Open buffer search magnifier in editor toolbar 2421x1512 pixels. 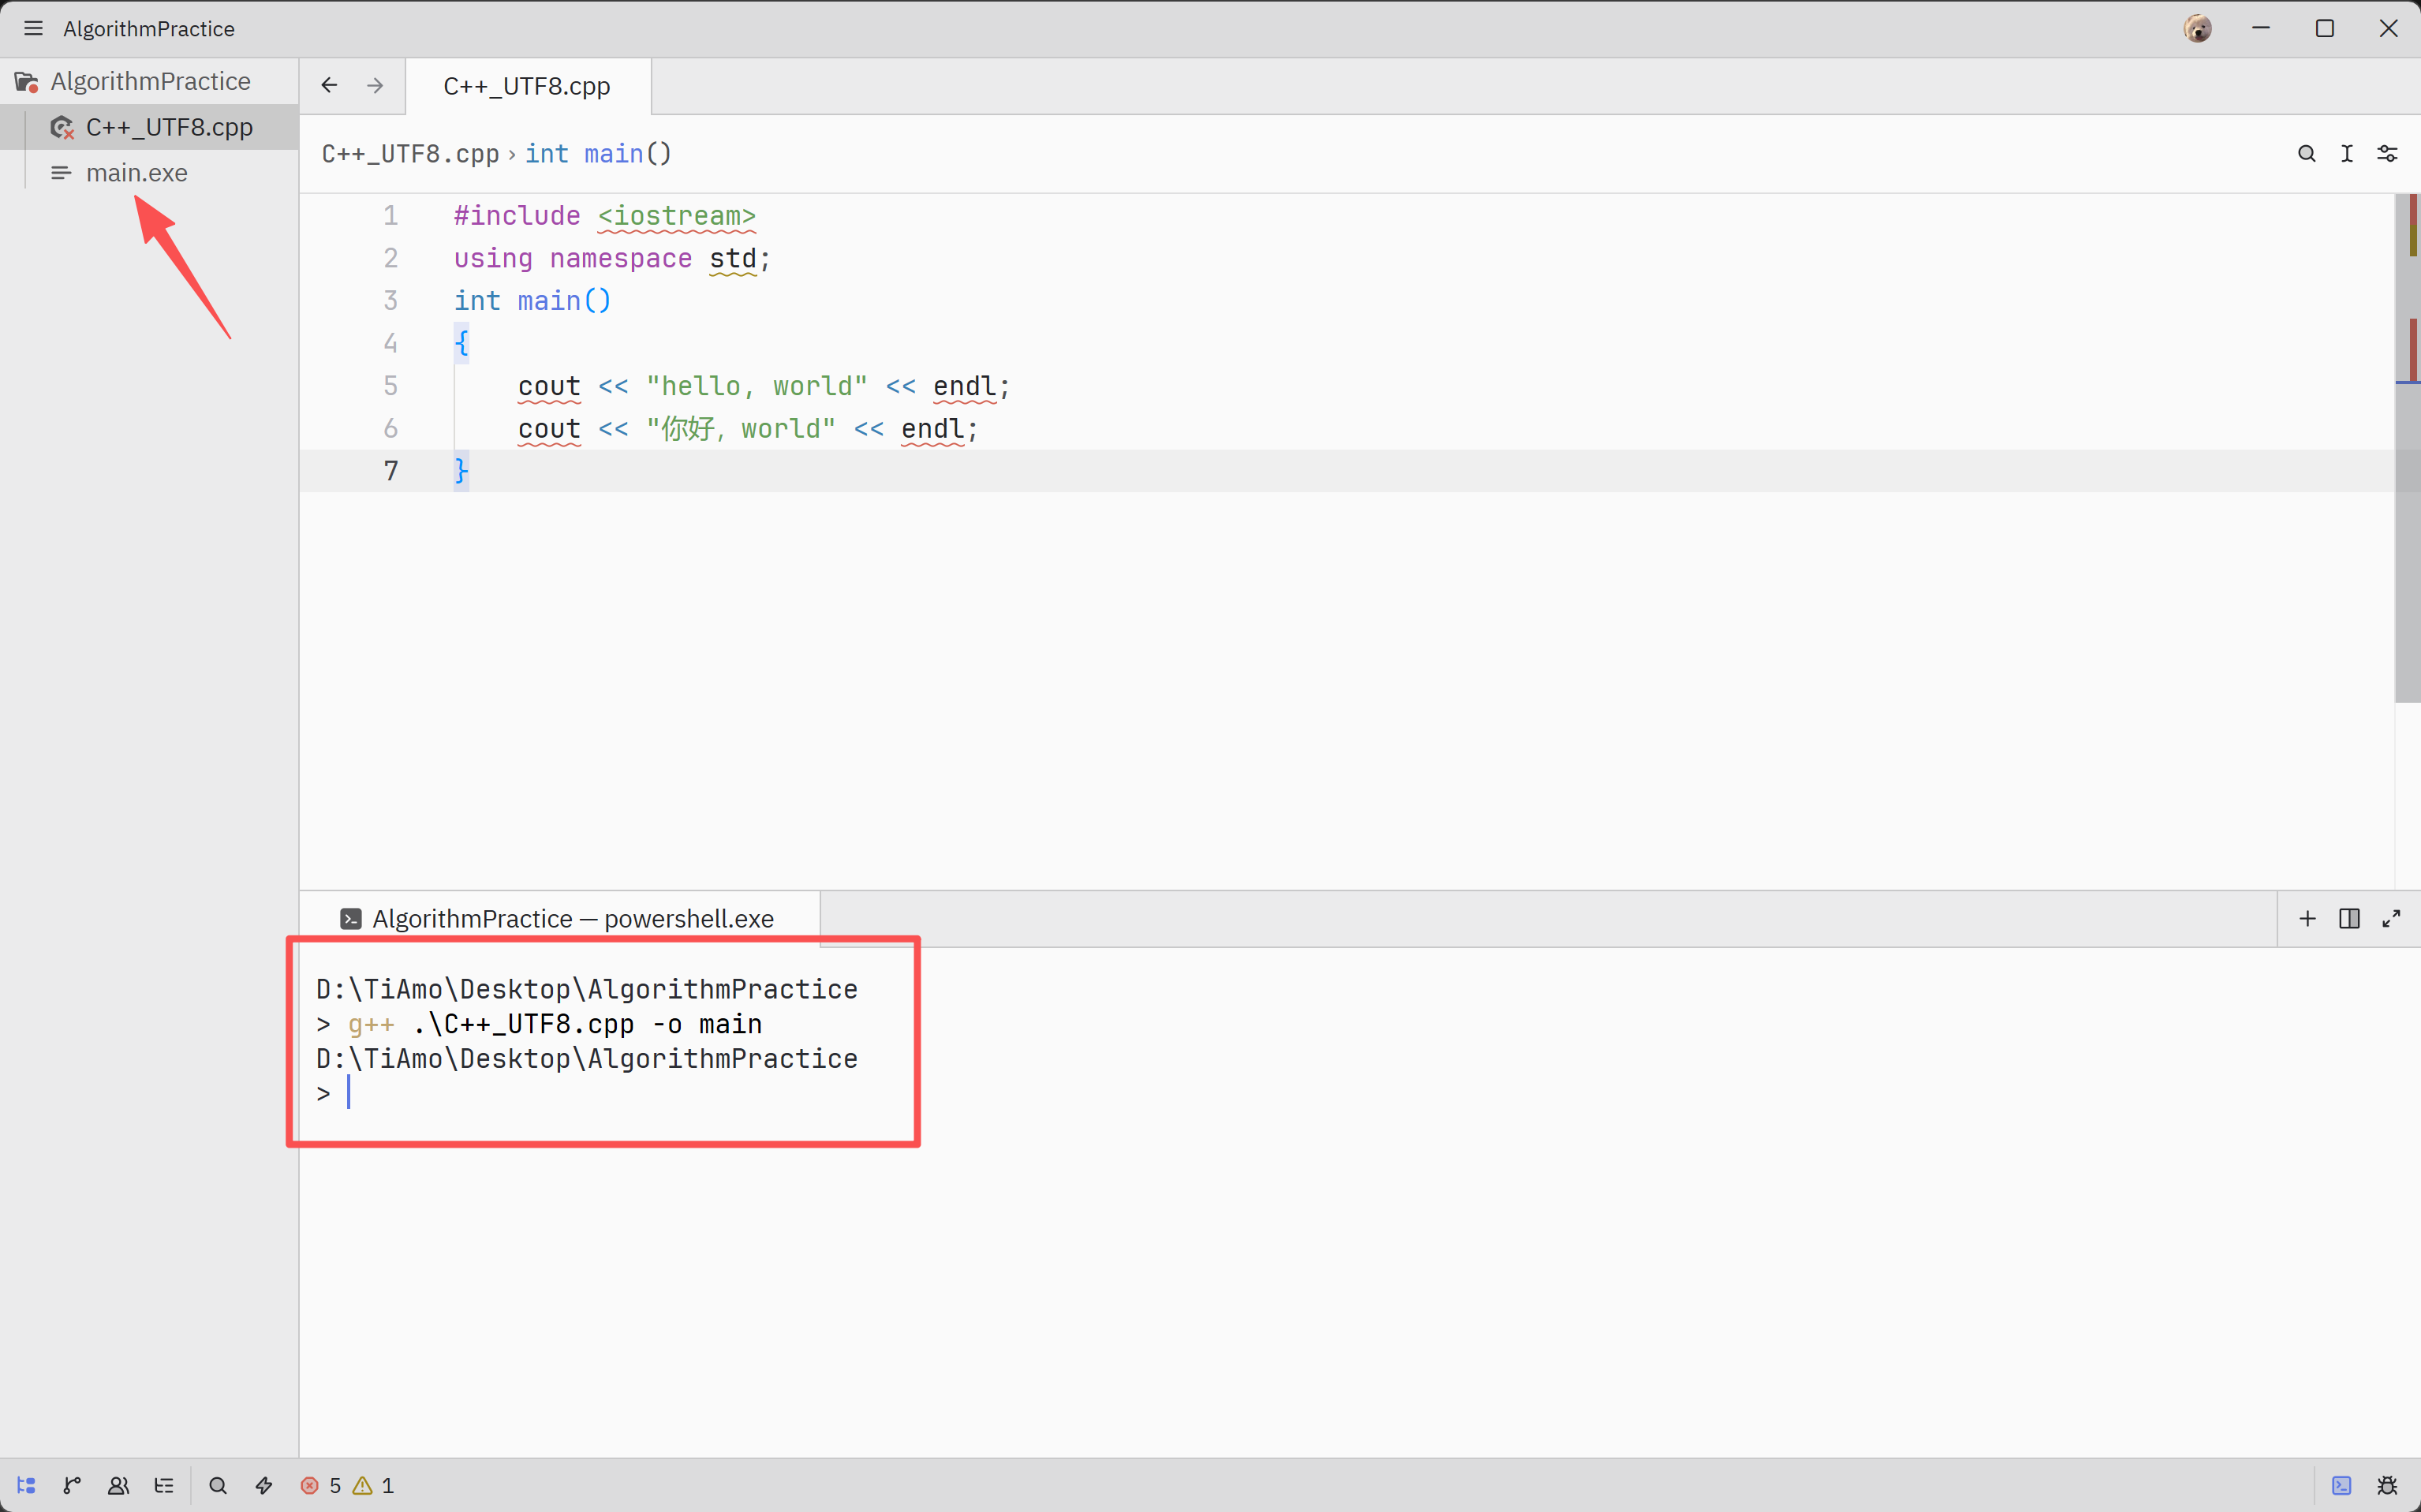tap(2306, 154)
